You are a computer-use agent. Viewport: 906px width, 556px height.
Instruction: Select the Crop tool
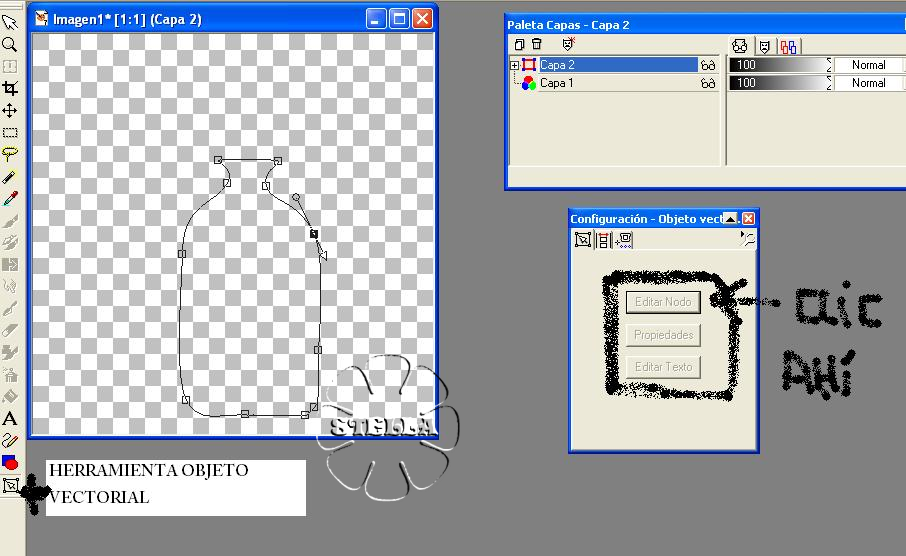point(10,88)
